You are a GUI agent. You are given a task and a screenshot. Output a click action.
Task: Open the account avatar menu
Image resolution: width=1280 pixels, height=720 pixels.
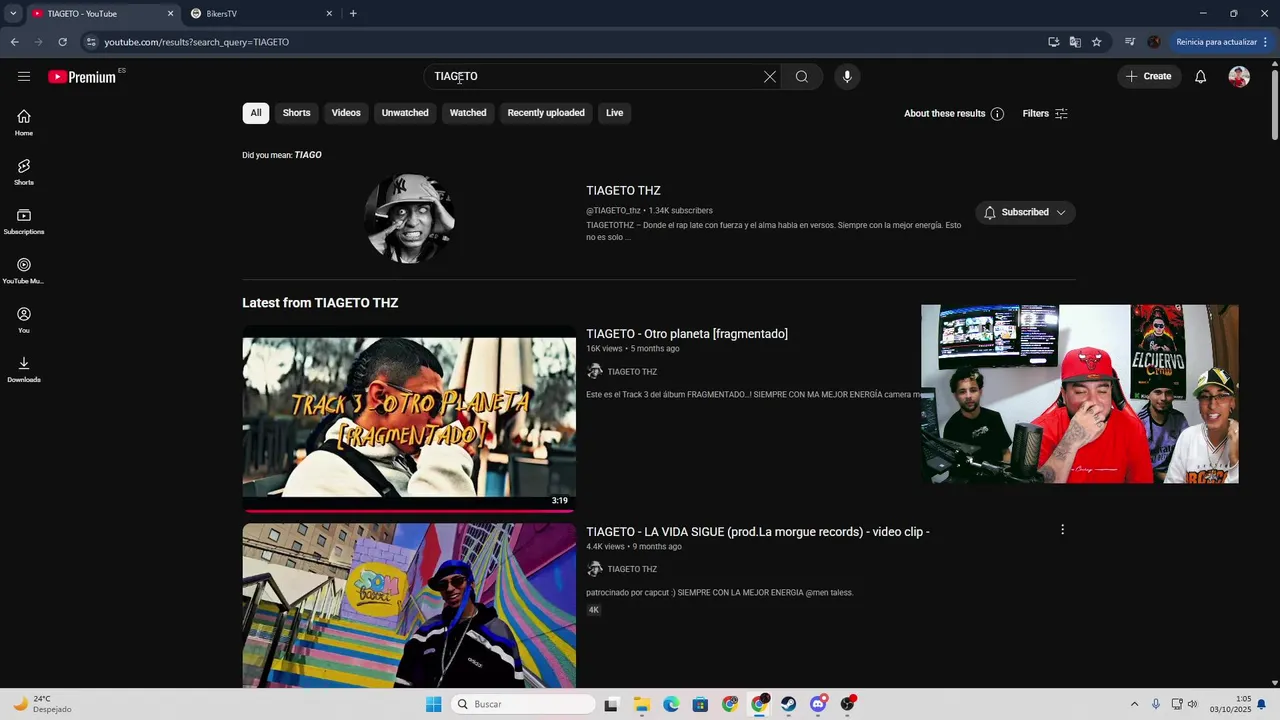pyautogui.click(x=1239, y=77)
